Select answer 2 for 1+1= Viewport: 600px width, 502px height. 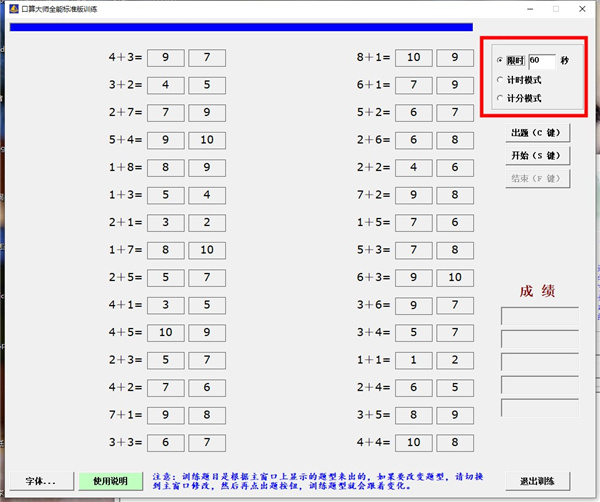(455, 361)
